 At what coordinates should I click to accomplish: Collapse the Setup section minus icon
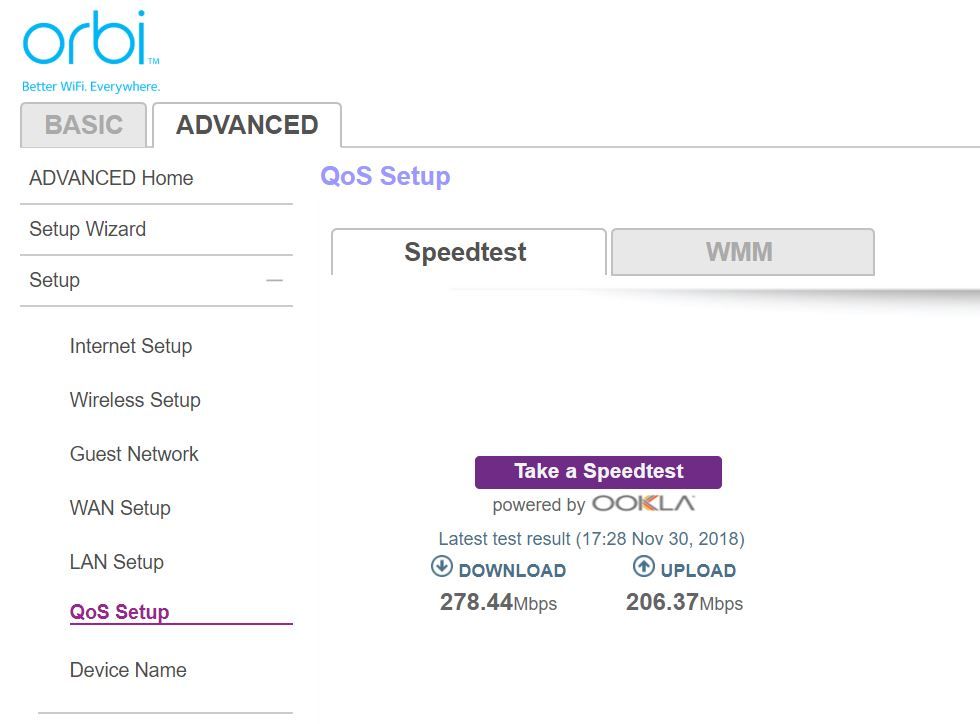pyautogui.click(x=274, y=281)
